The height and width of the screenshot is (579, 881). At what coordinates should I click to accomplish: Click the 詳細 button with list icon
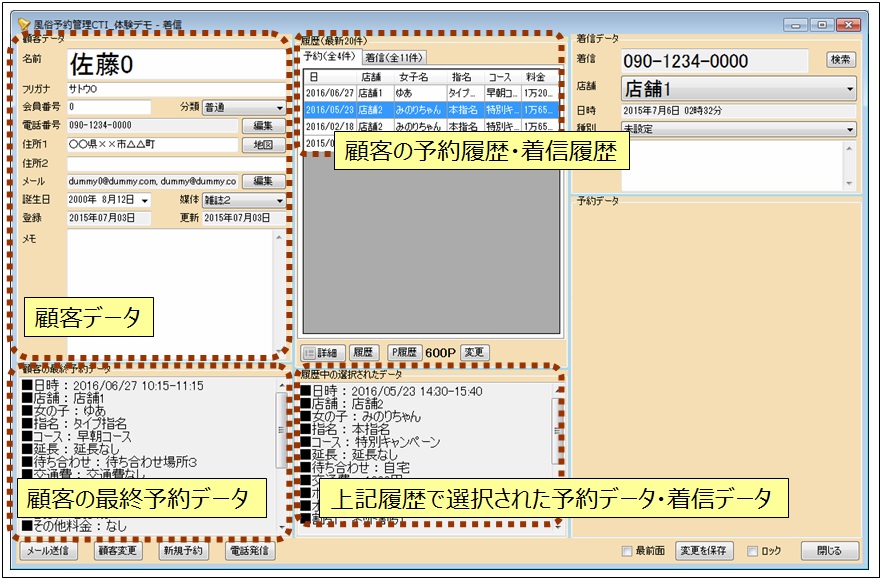(322, 352)
